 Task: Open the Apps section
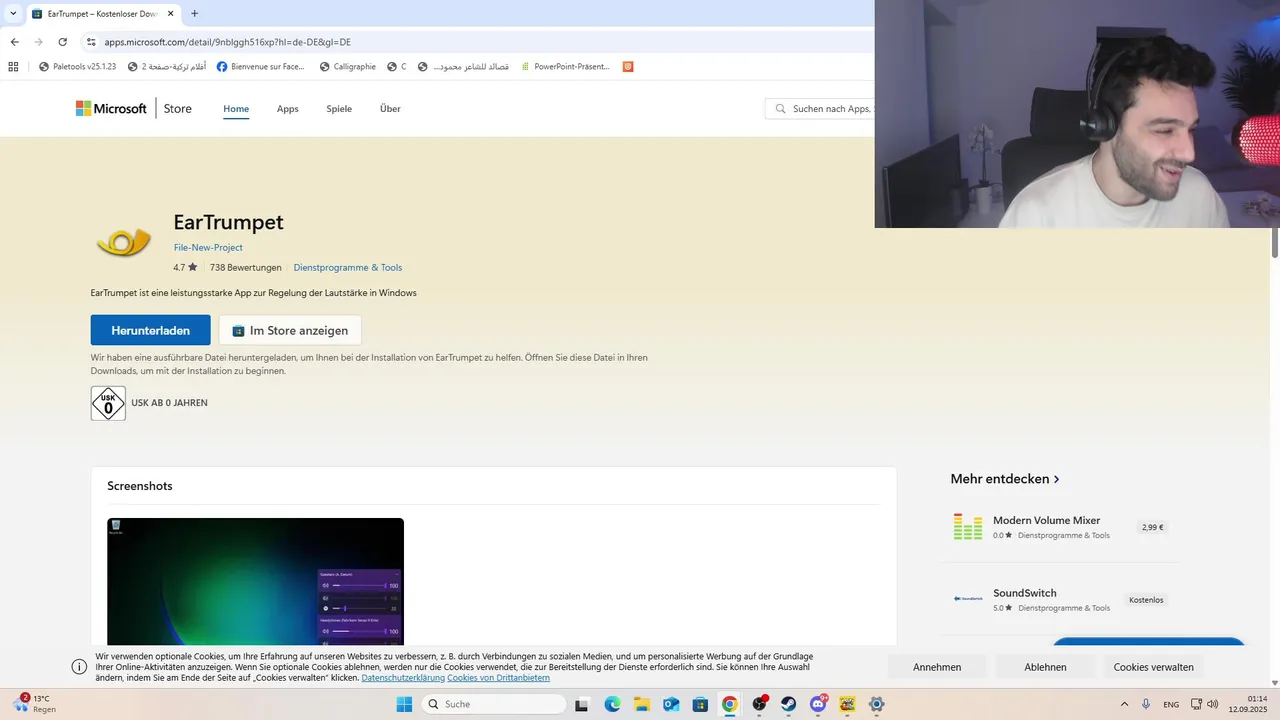point(288,108)
